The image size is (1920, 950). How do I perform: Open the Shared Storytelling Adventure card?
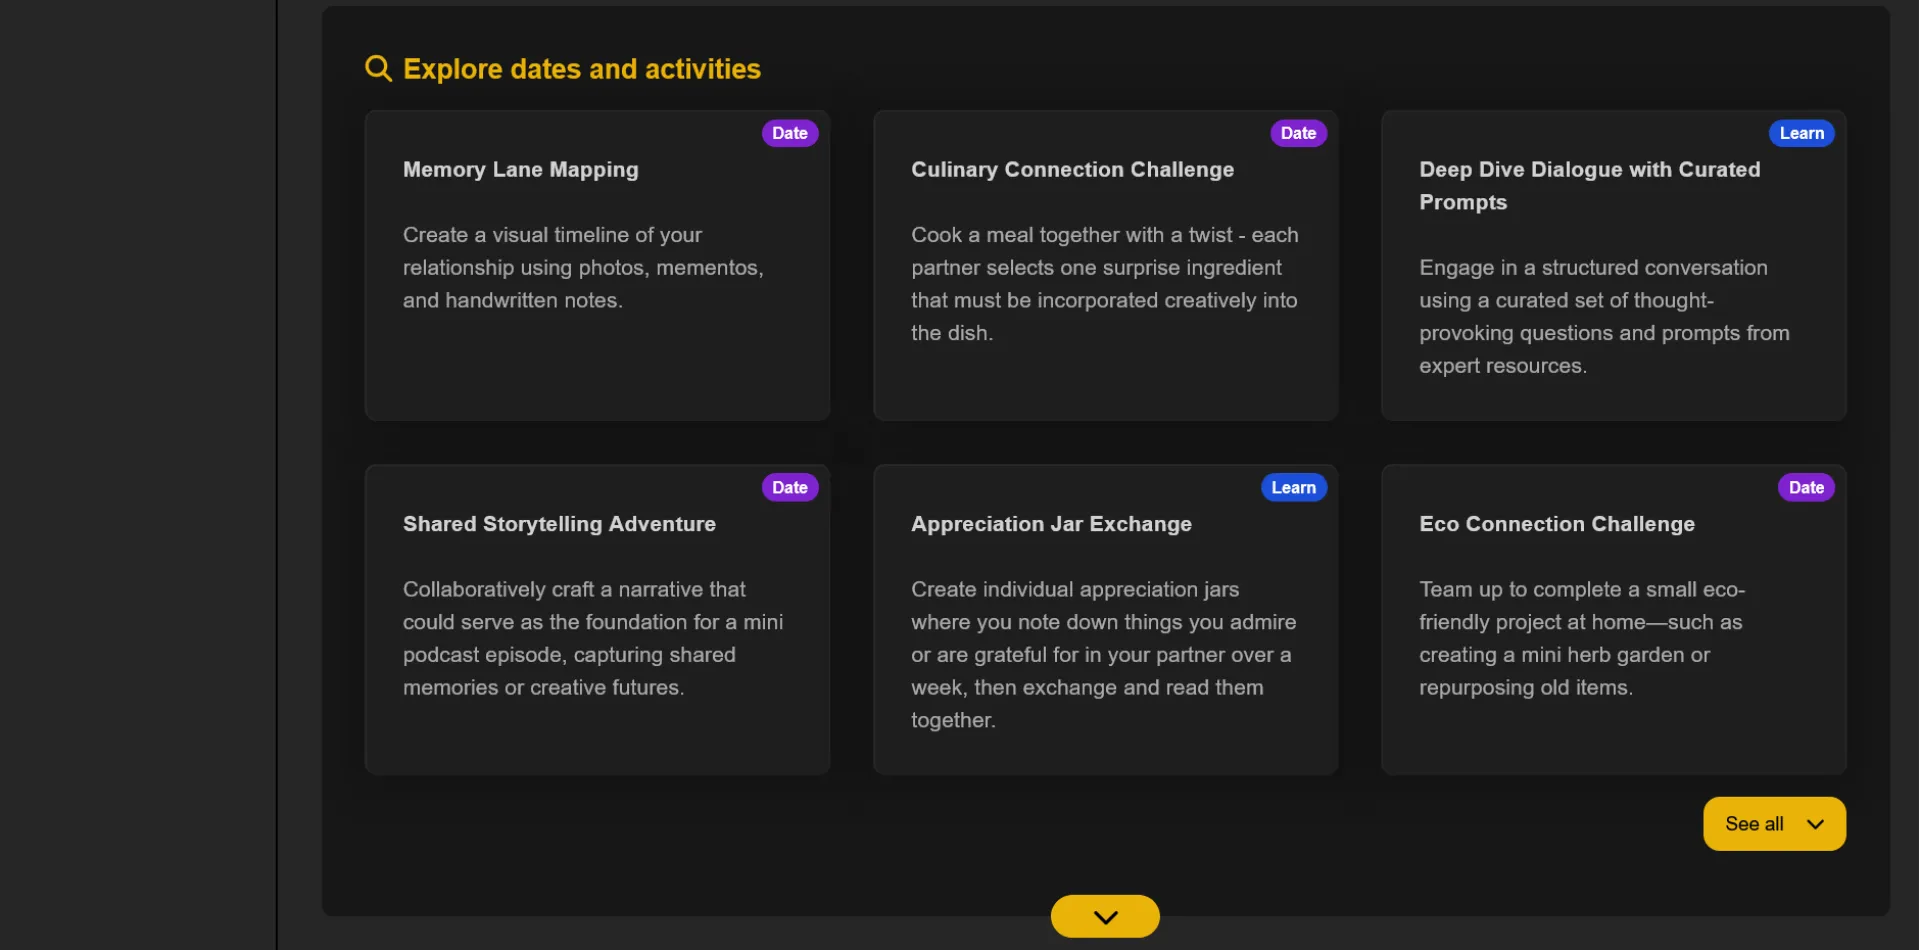(x=597, y=619)
